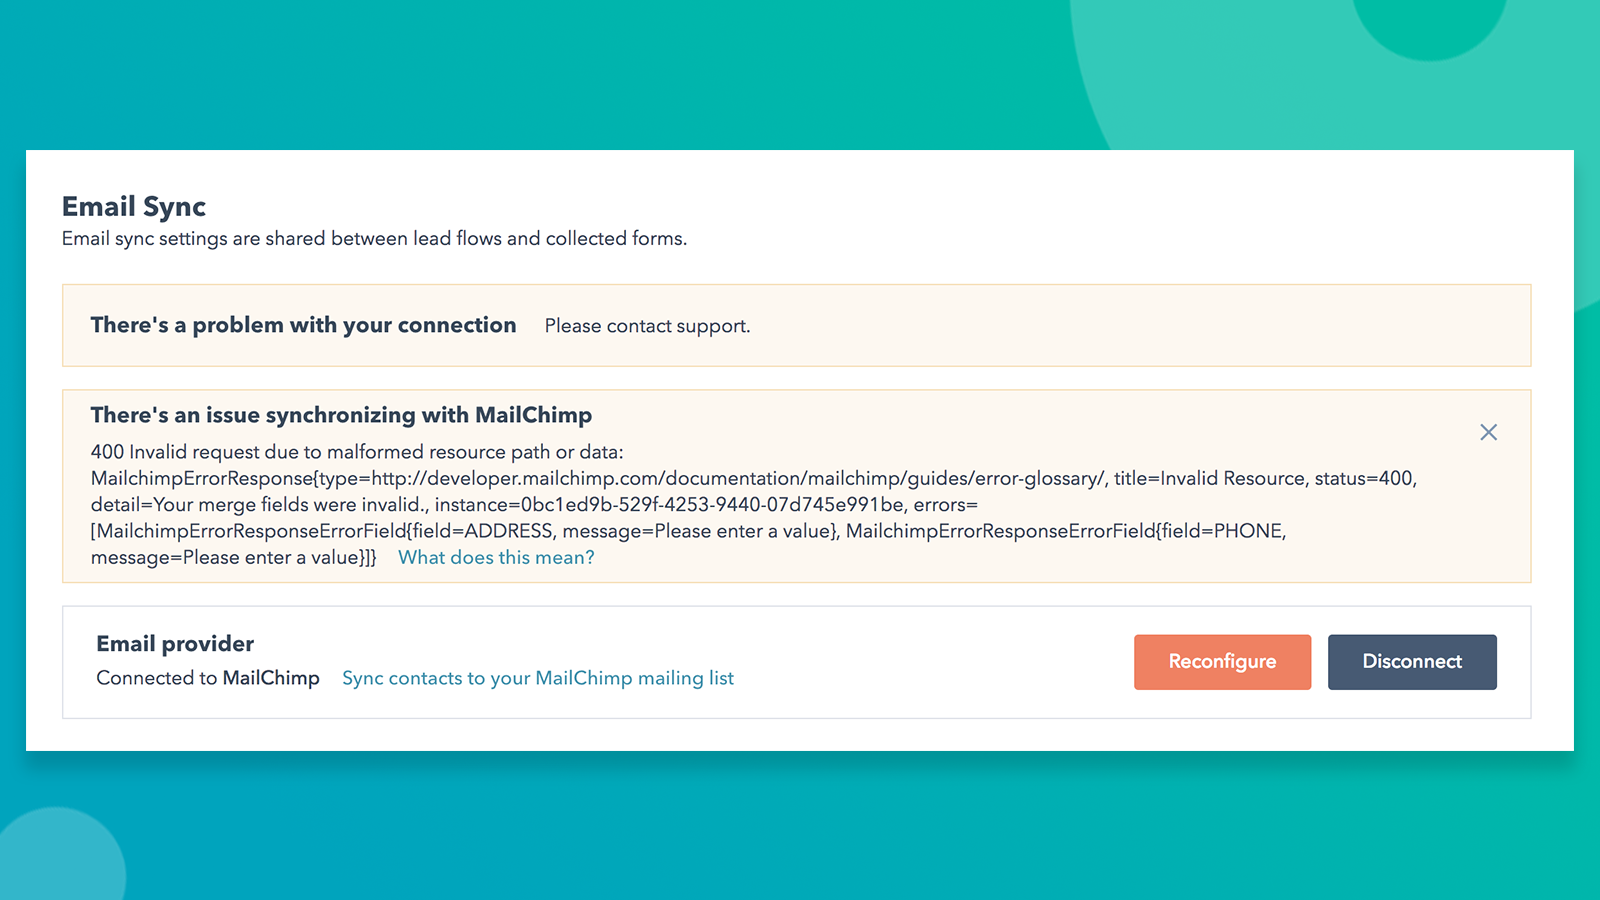The width and height of the screenshot is (1600, 900).
Task: Select the 'Email Sync' page heading
Action: [133, 206]
